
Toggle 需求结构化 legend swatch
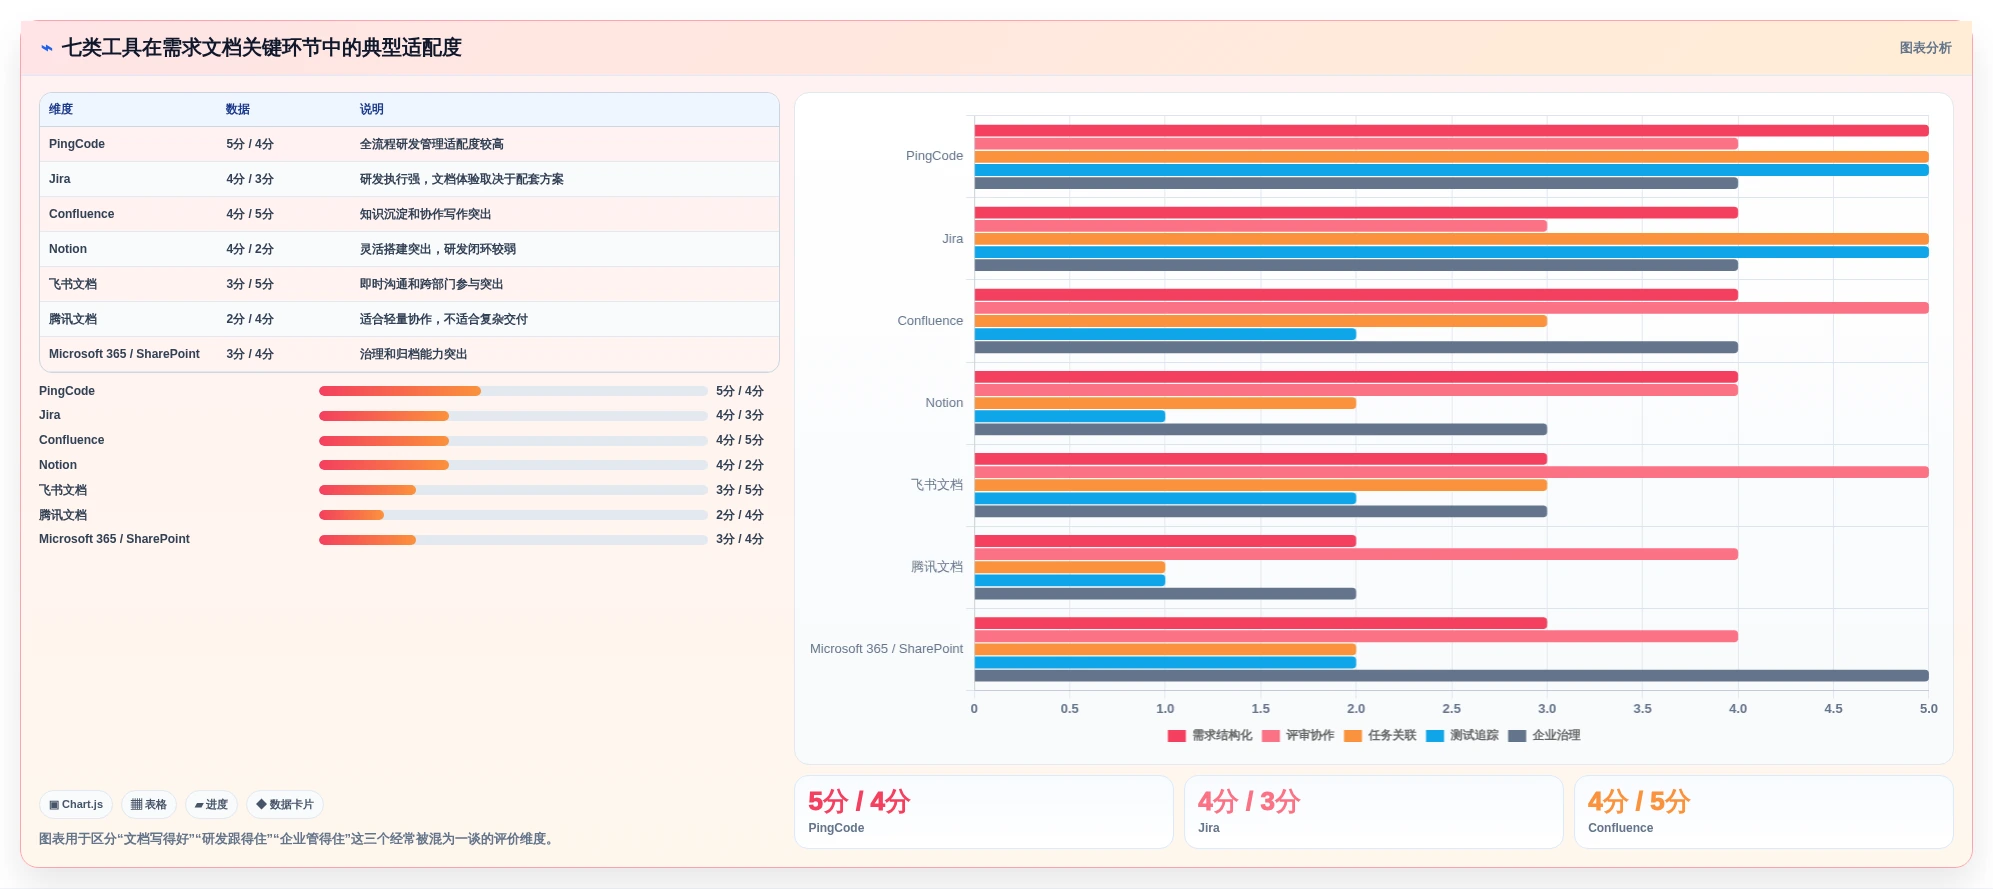point(1176,736)
